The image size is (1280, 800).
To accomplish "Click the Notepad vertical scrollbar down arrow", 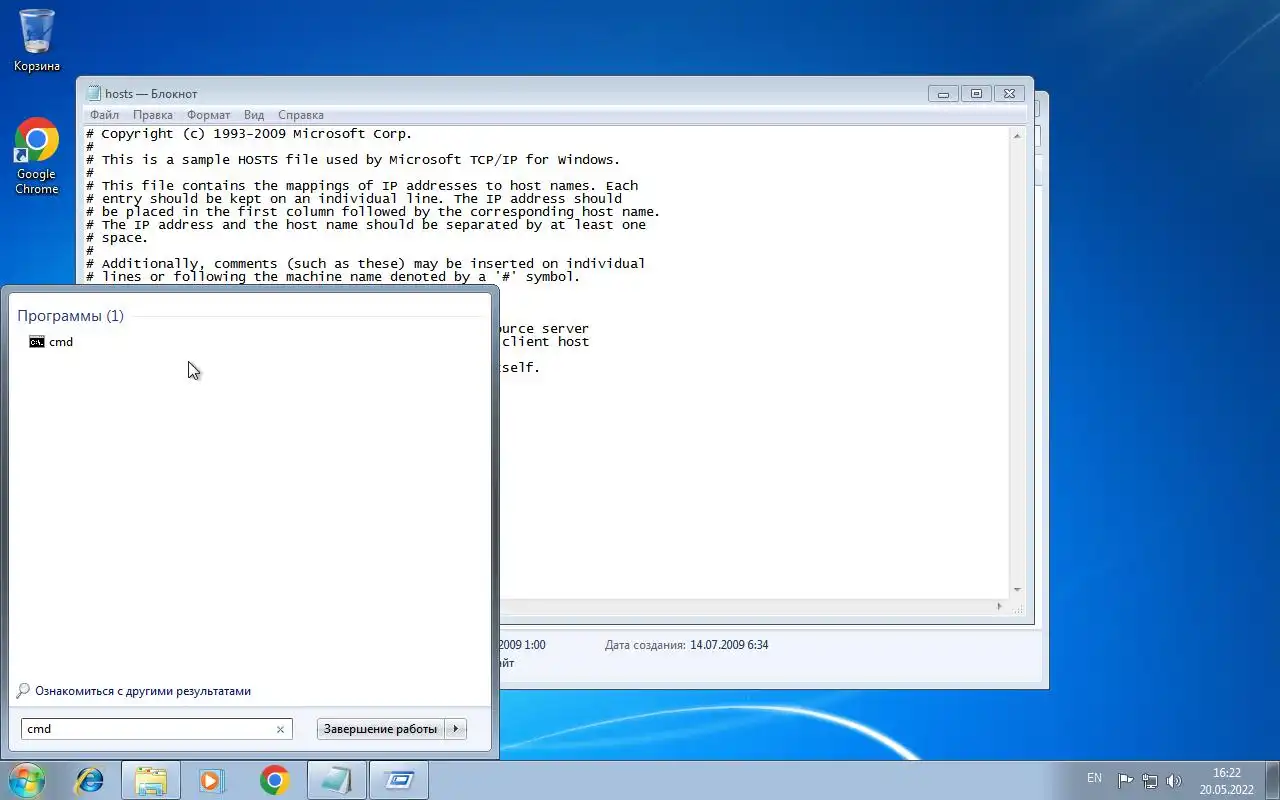I will pos(1017,590).
